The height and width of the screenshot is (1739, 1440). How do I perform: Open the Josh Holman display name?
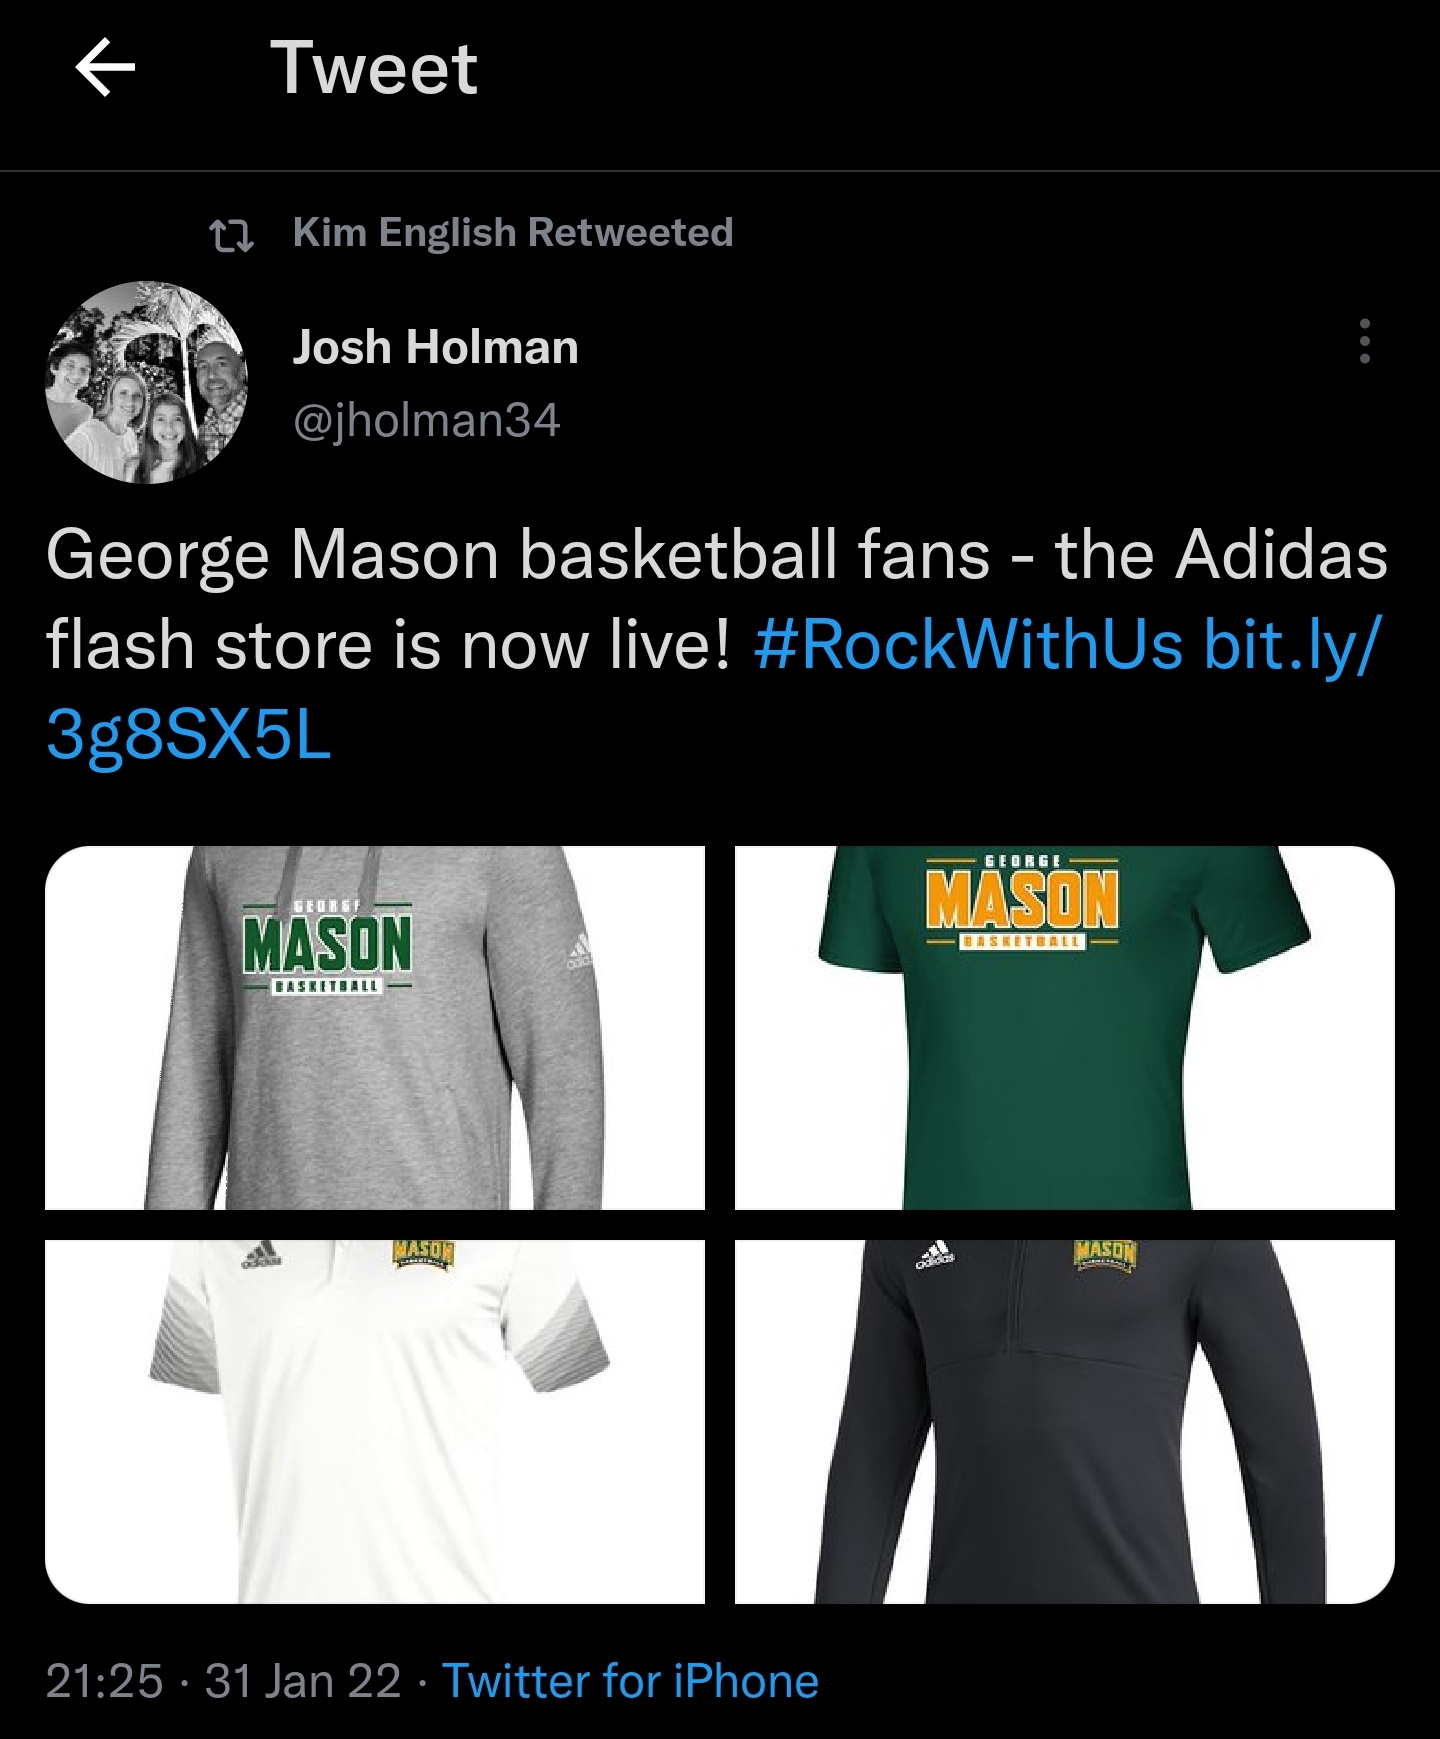[435, 348]
